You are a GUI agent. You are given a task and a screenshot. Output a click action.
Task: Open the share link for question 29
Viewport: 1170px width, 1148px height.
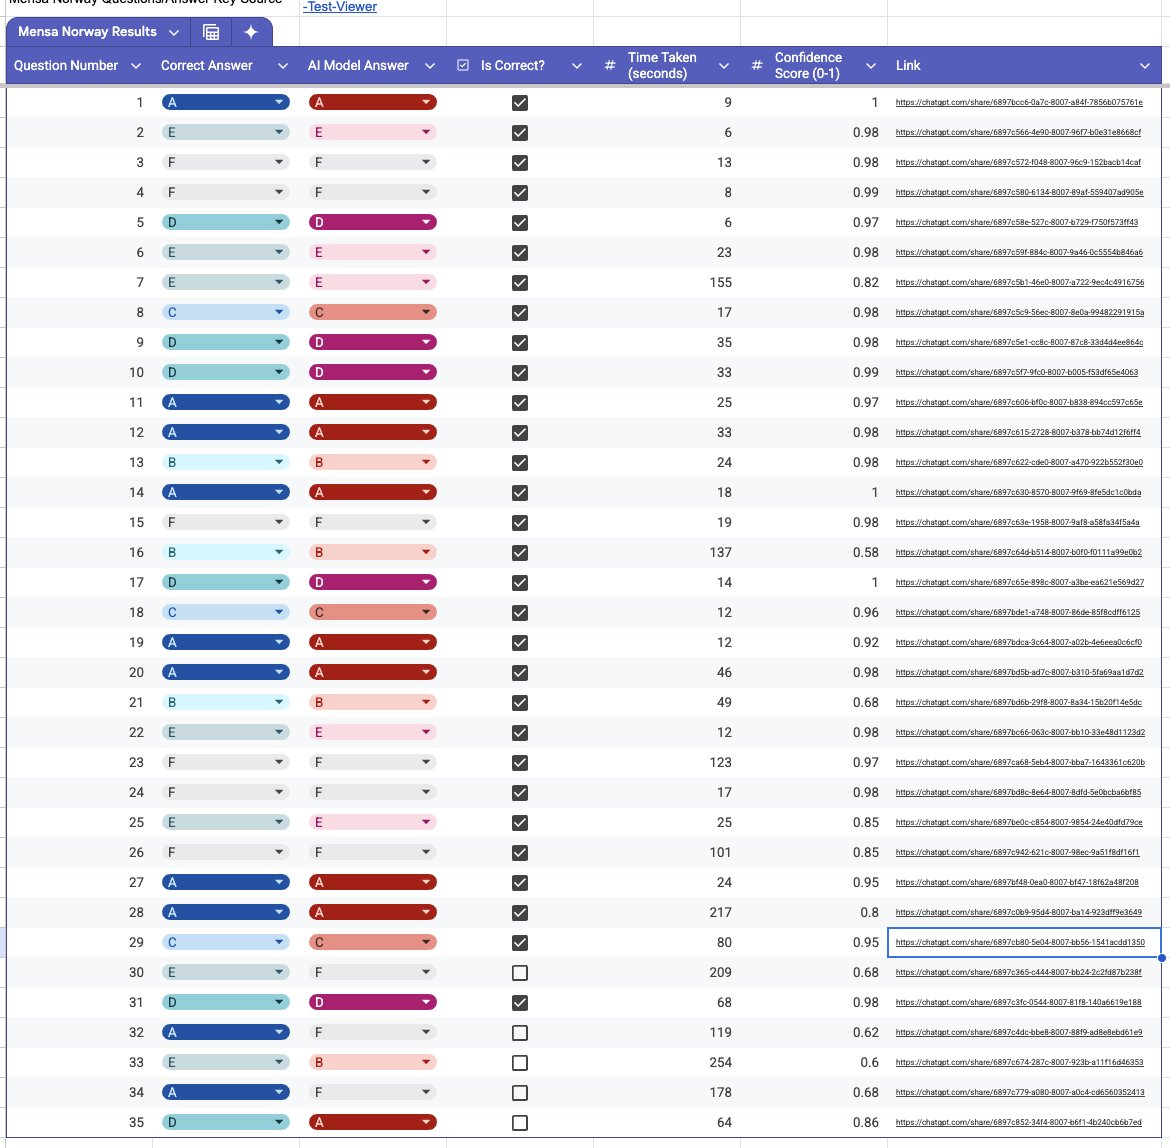point(1019,942)
